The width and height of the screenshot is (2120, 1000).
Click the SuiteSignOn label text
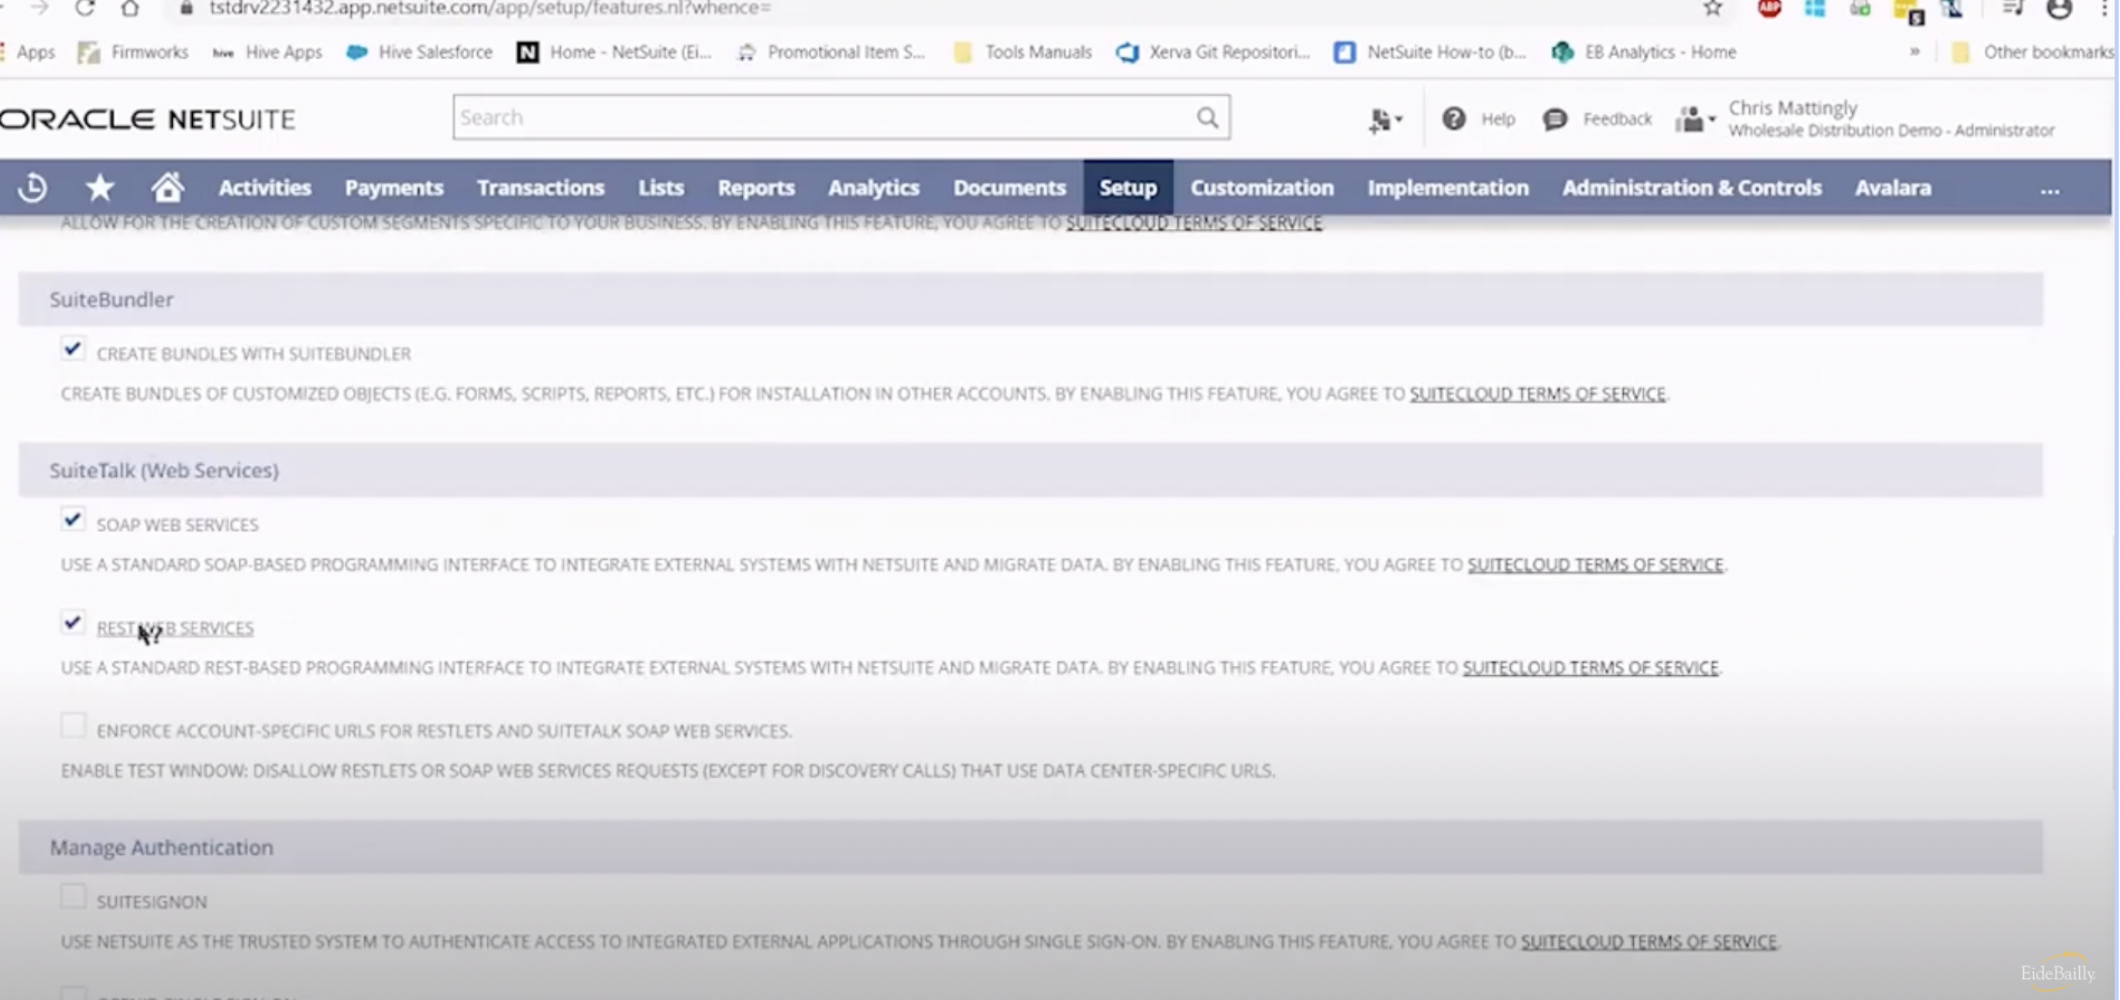152,902
